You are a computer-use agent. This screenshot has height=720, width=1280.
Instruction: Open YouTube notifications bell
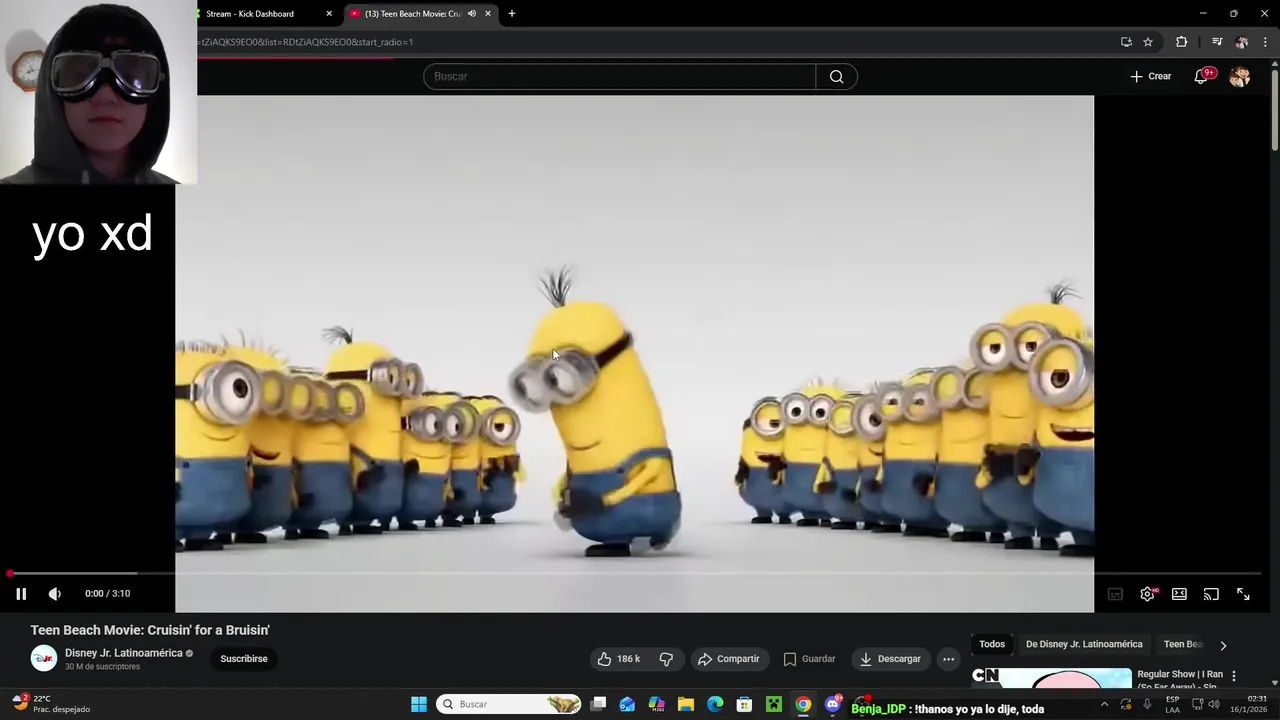[1201, 77]
